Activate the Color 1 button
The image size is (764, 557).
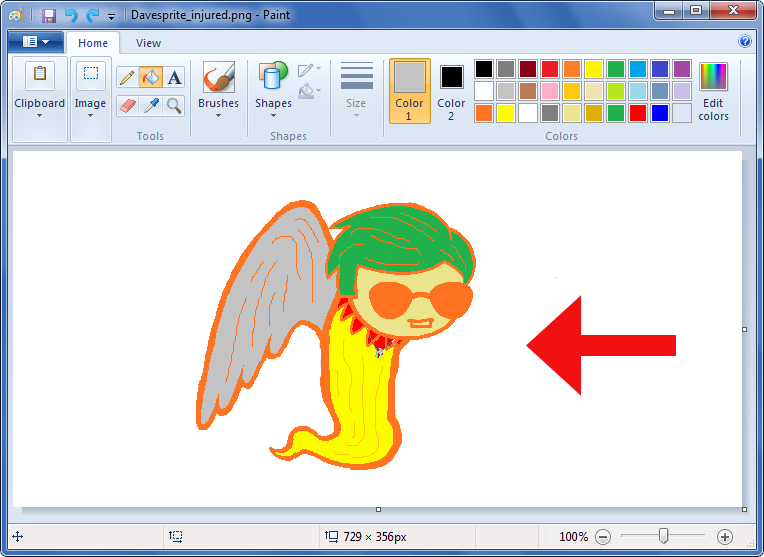(409, 91)
